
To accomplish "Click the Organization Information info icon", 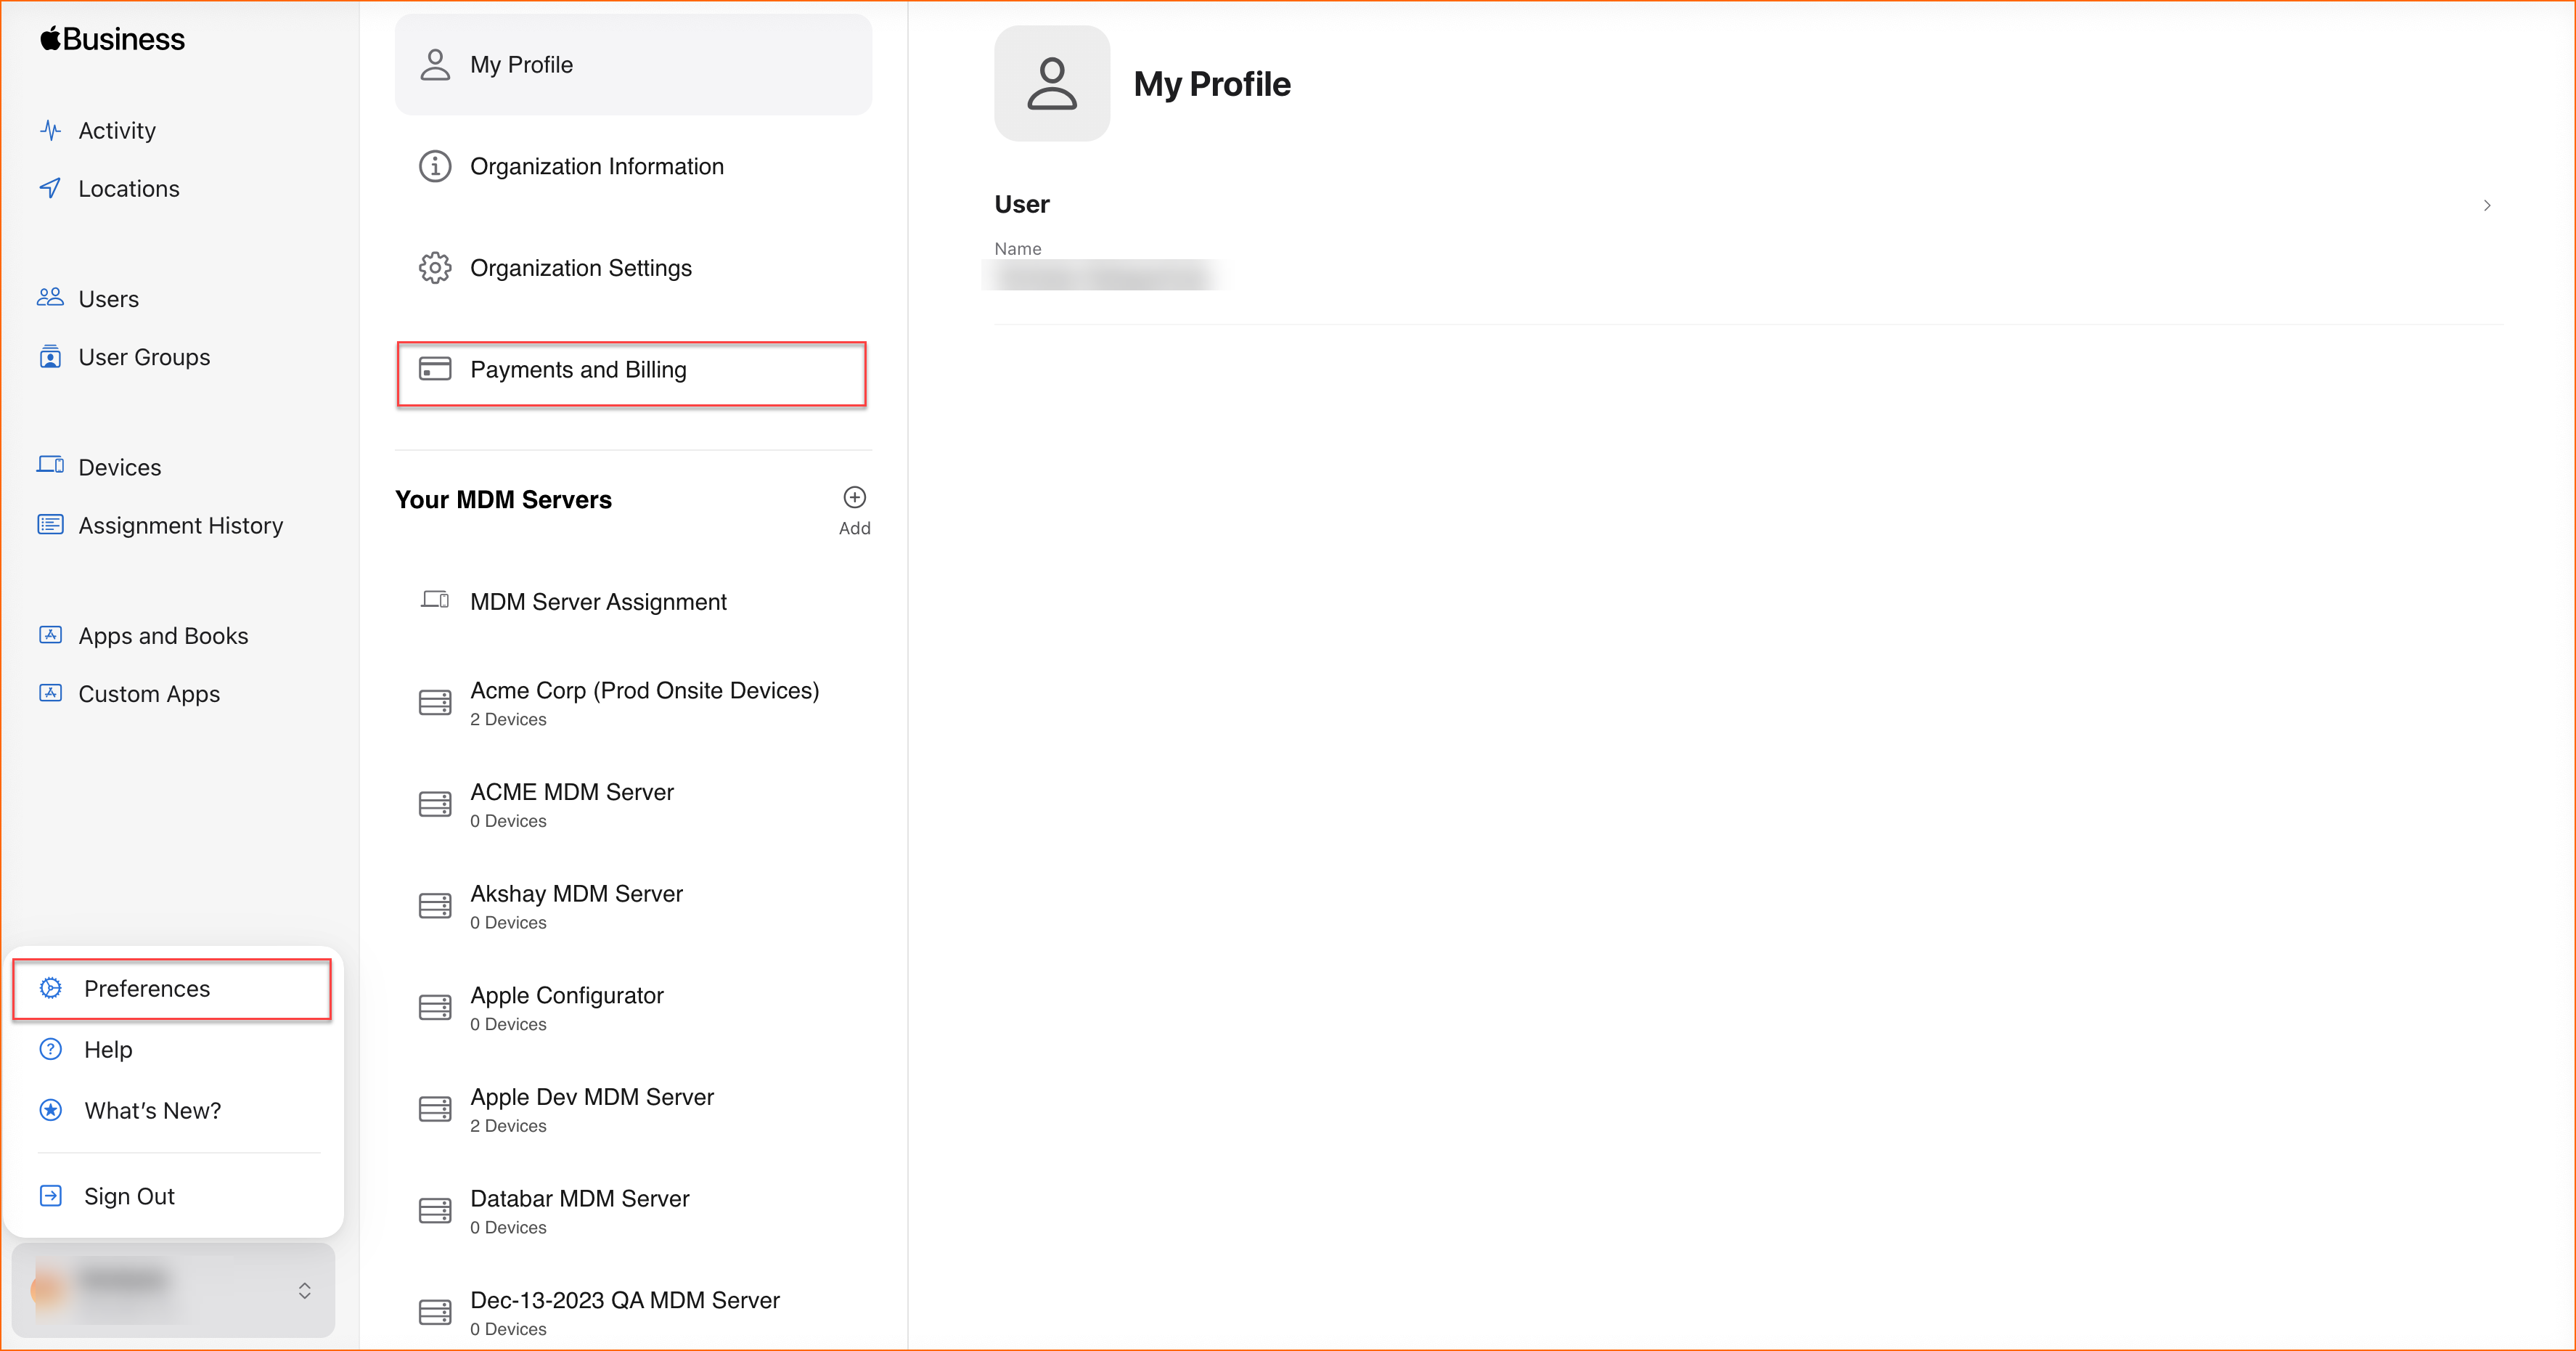I will pos(435,166).
